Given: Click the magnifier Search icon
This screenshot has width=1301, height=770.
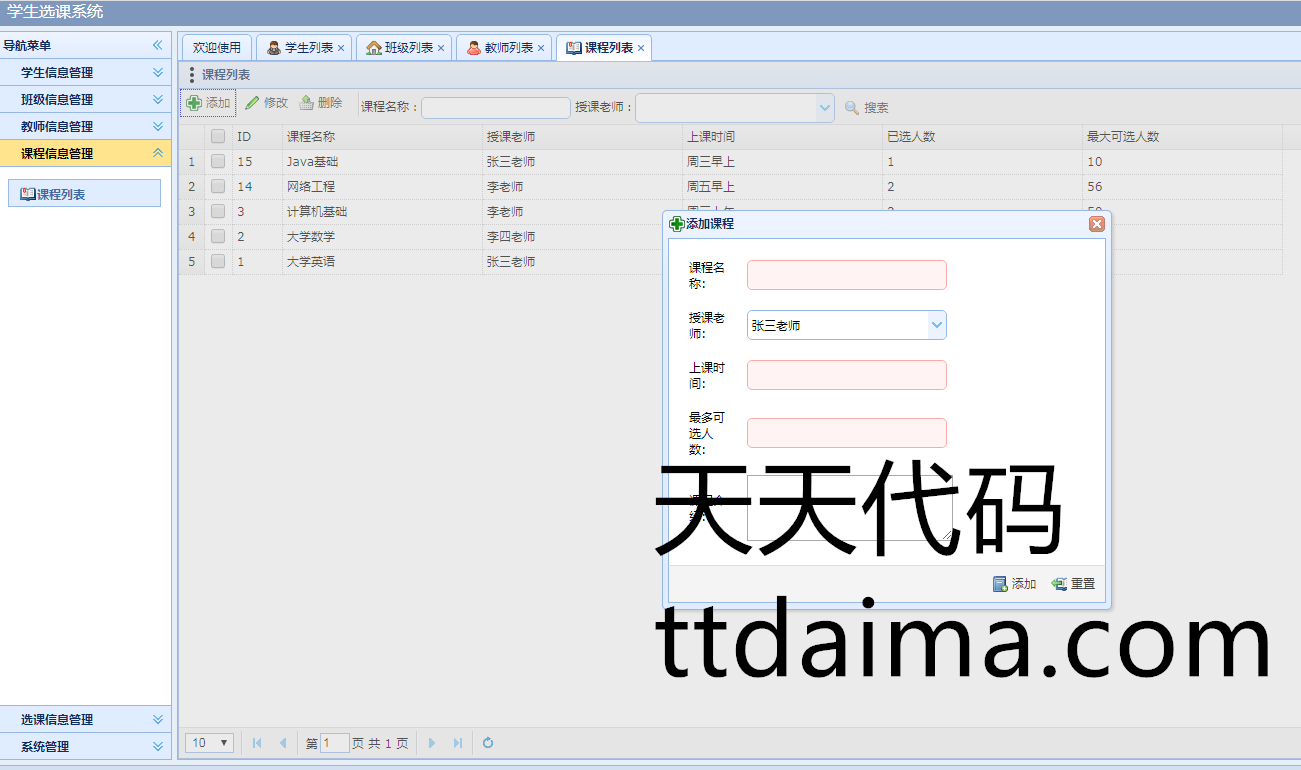Looking at the screenshot, I should point(852,108).
